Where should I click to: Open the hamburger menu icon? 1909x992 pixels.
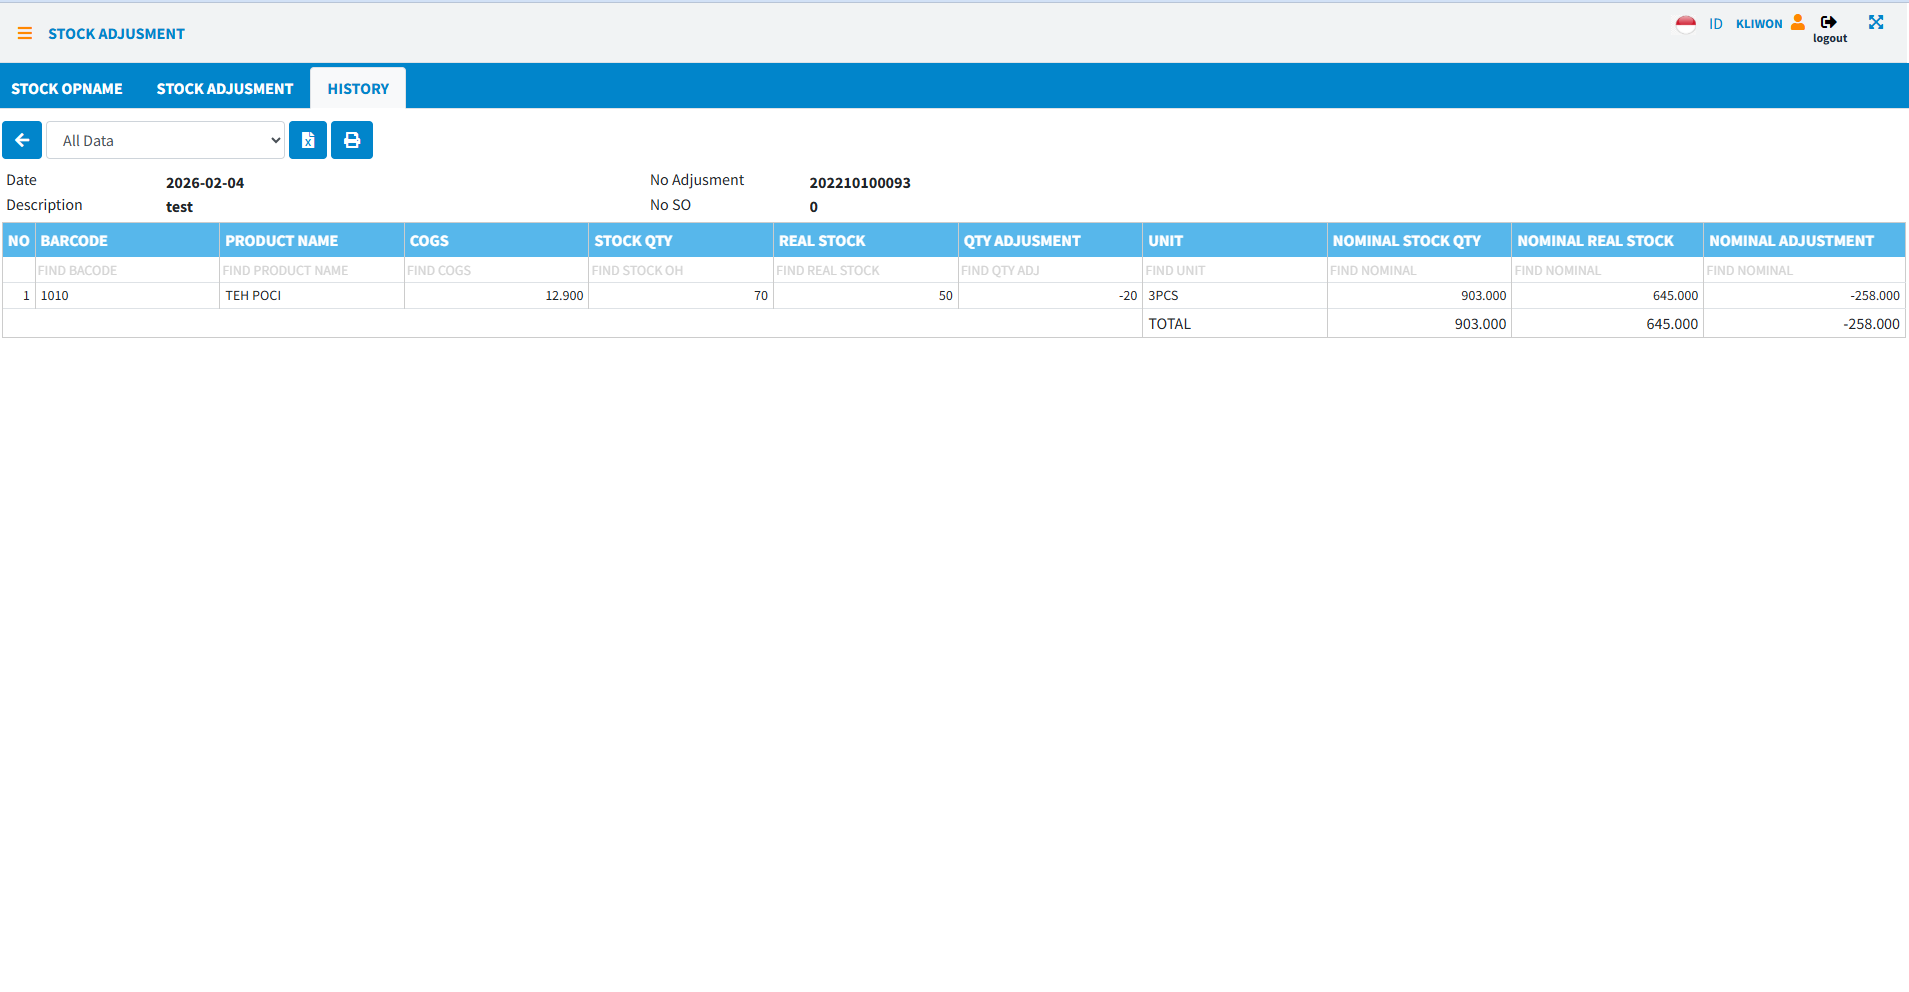25,34
